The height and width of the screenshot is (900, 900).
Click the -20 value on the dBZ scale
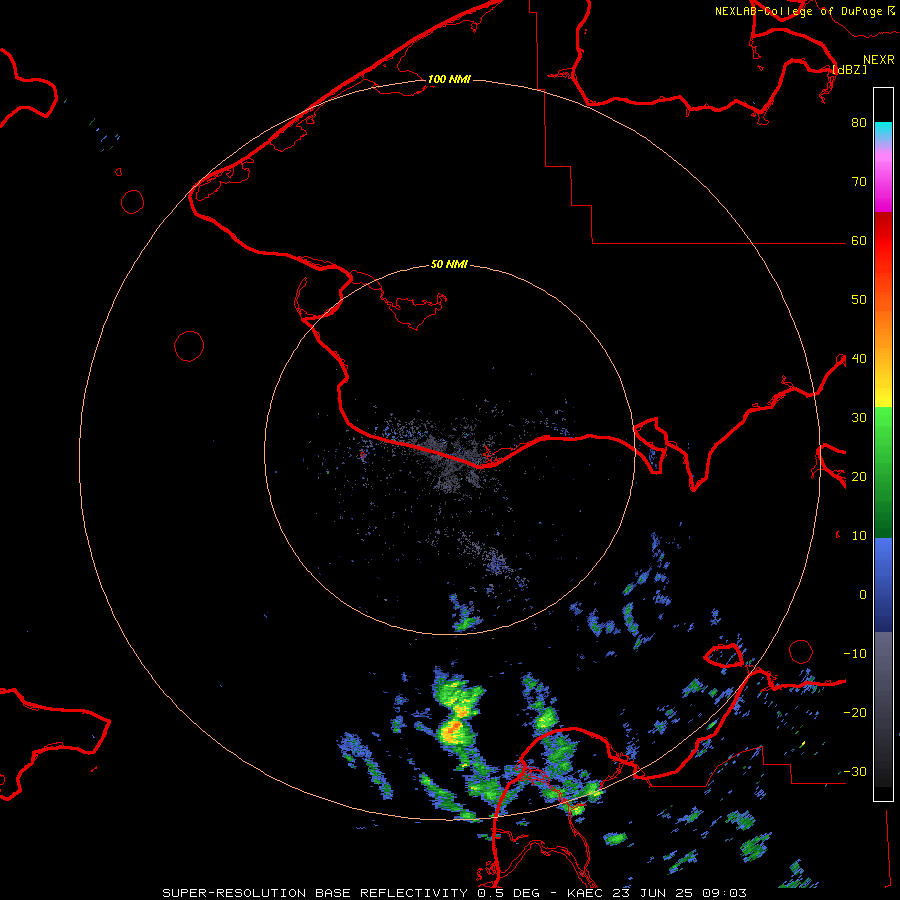coord(855,713)
